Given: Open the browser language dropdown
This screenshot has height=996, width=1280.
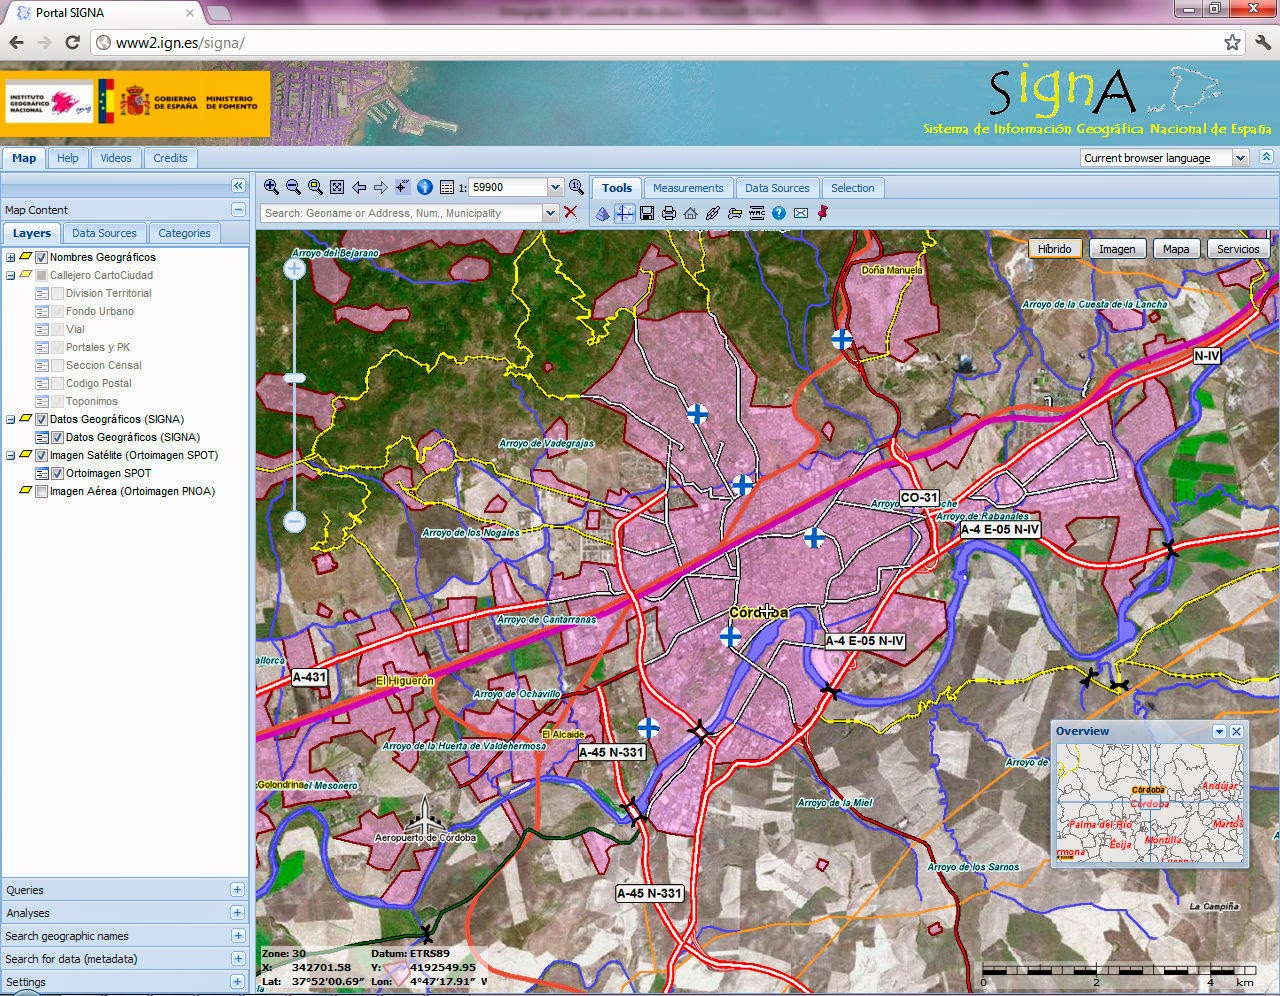Looking at the screenshot, I should coord(1241,157).
